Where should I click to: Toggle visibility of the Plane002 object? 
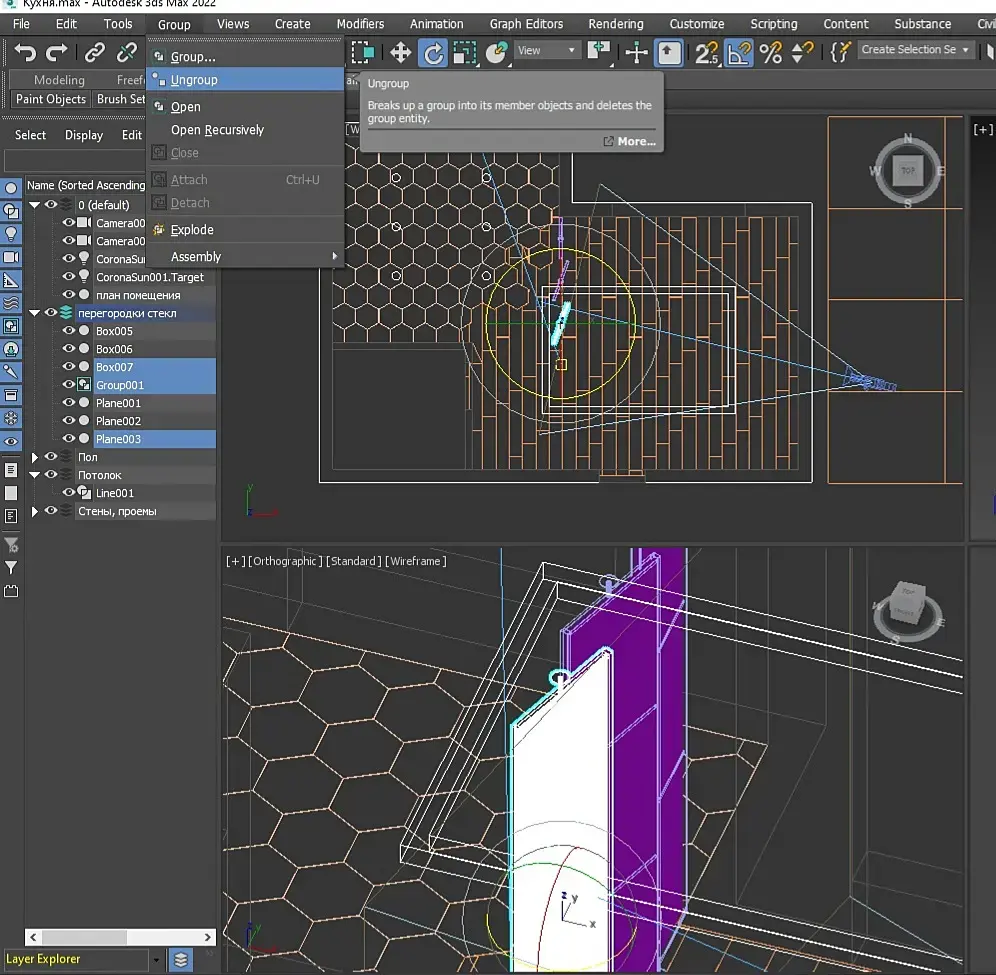(x=69, y=421)
